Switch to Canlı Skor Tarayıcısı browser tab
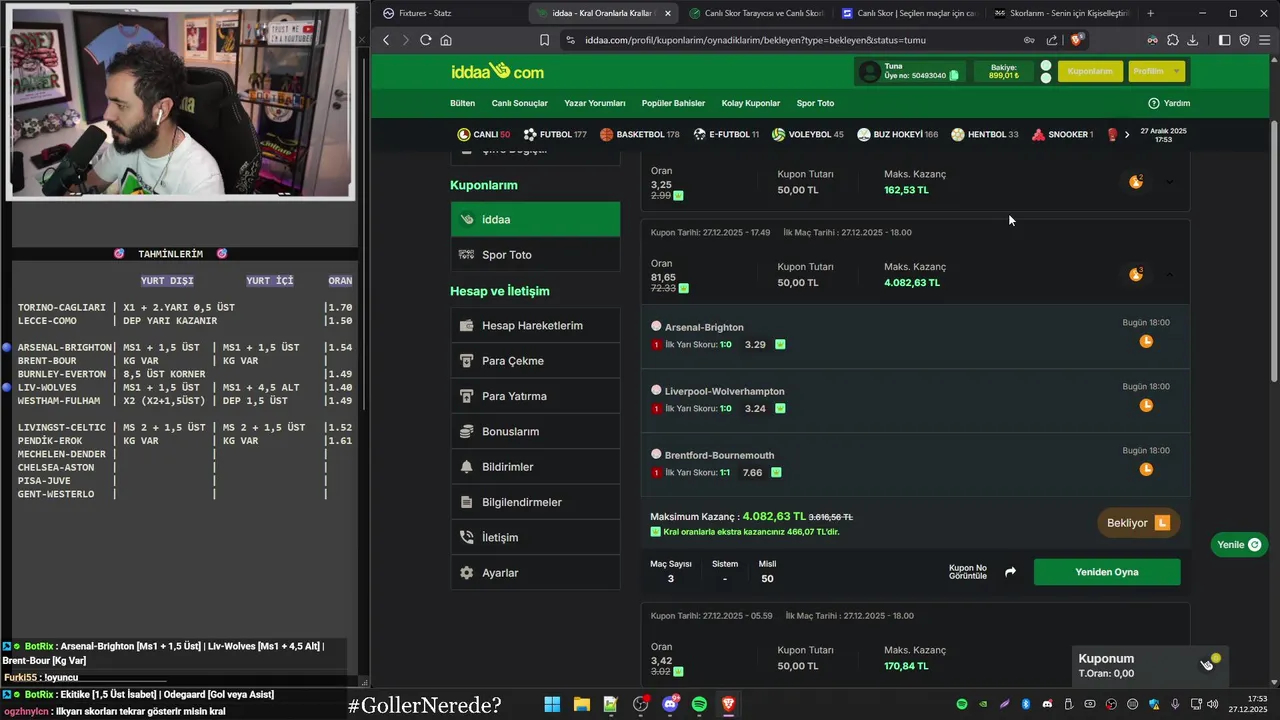This screenshot has width=1280, height=720. click(757, 13)
